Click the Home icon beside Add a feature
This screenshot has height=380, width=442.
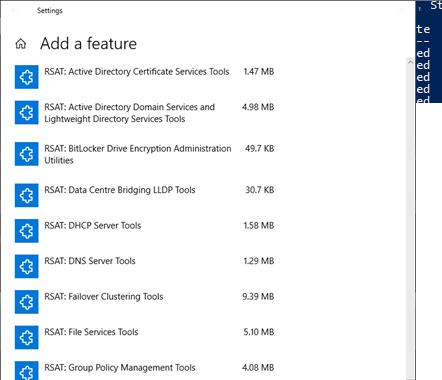[x=21, y=44]
